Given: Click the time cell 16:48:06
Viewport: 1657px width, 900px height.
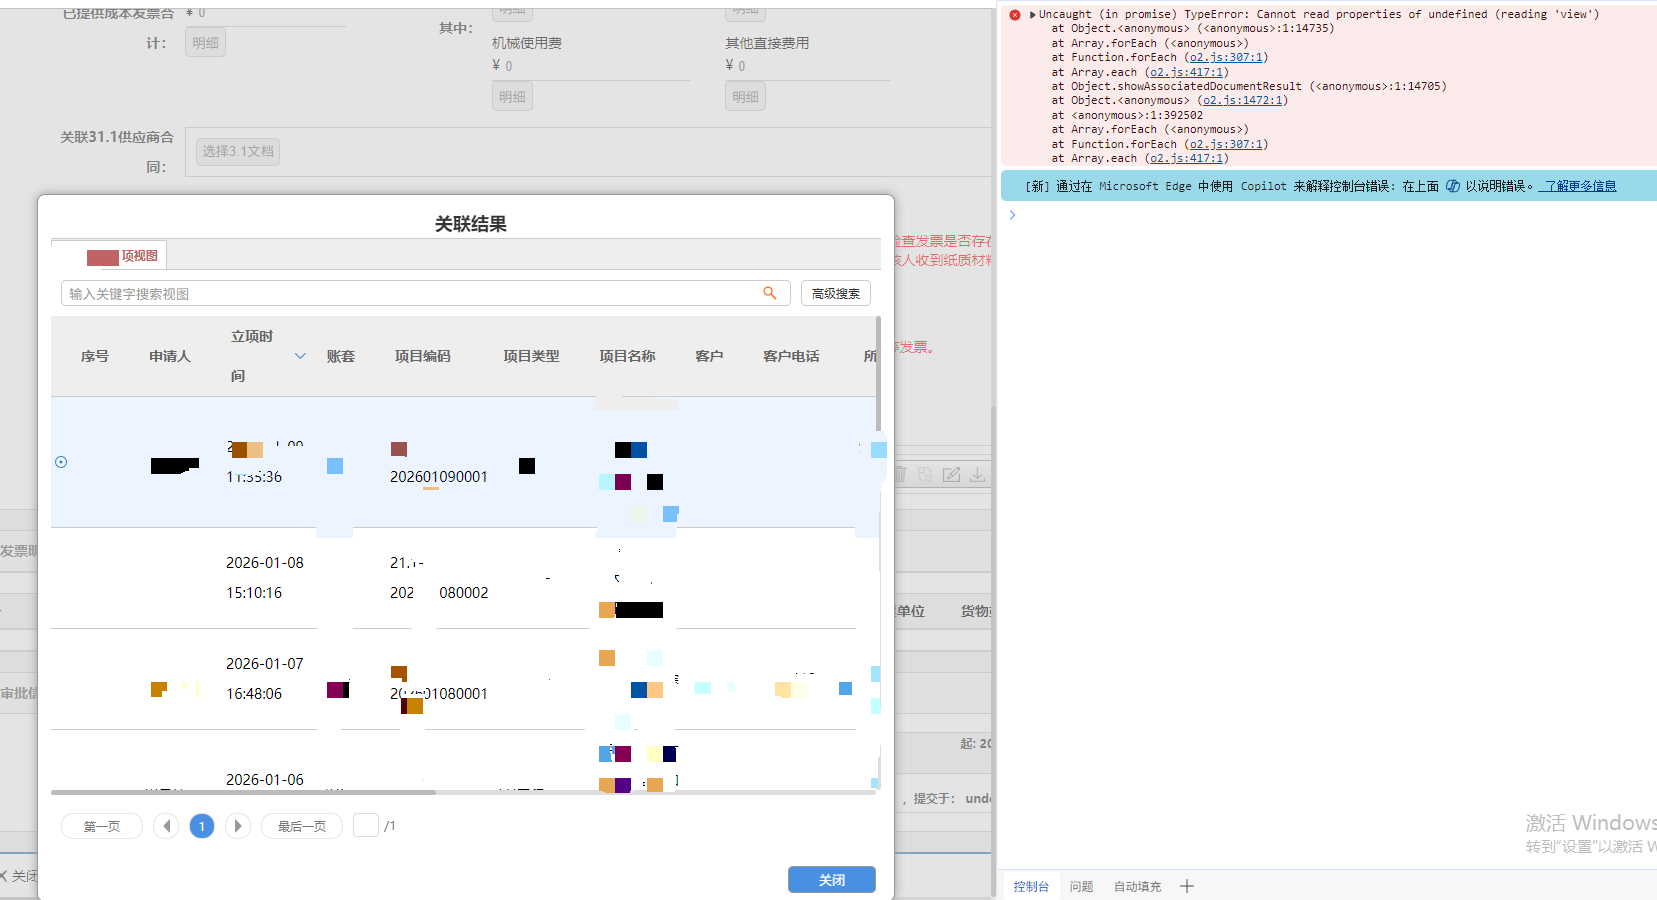Looking at the screenshot, I should click(254, 694).
